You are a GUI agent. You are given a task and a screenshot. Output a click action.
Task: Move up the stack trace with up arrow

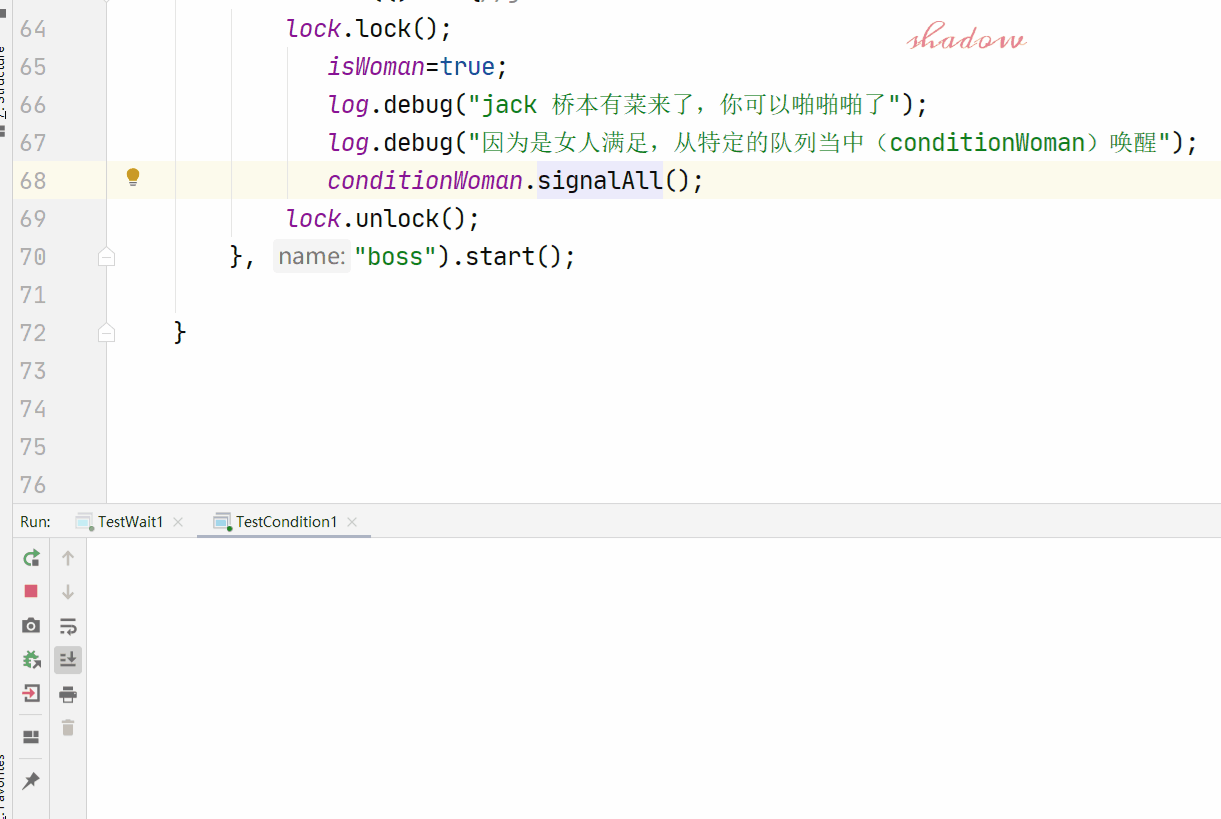pyautogui.click(x=68, y=557)
